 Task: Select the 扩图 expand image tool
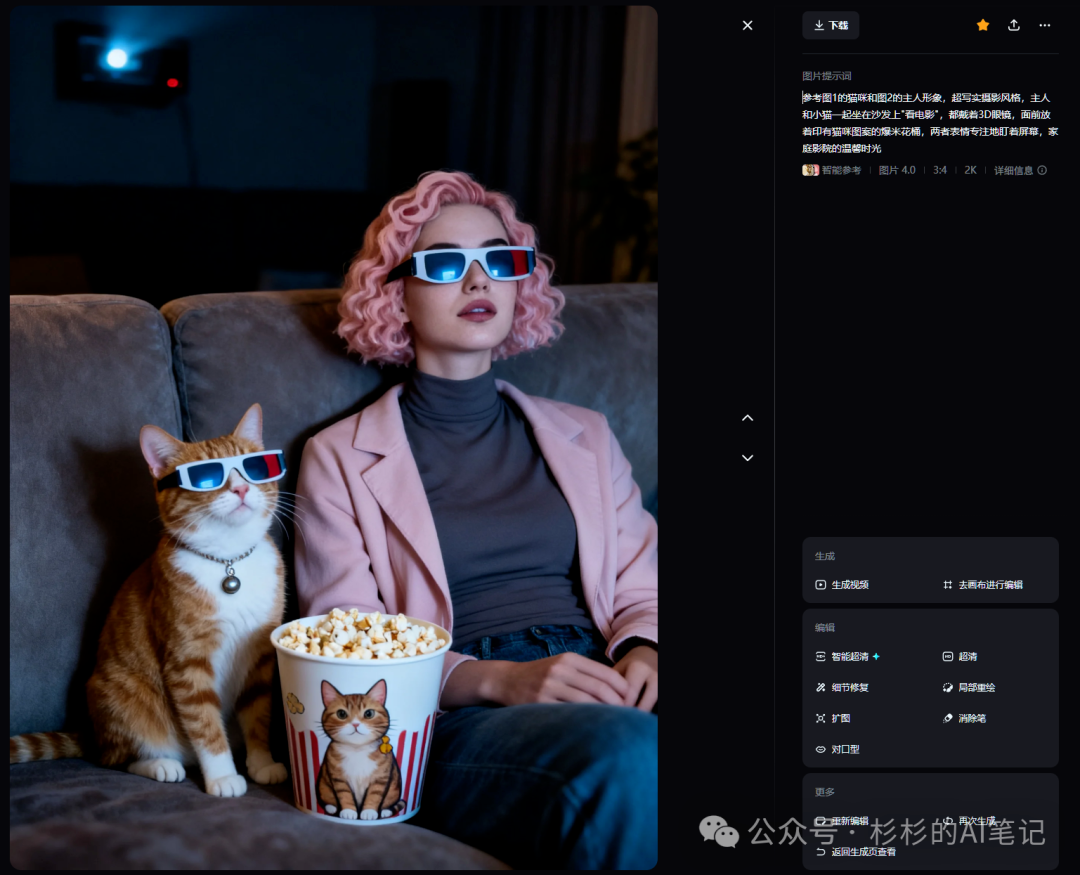[833, 718]
